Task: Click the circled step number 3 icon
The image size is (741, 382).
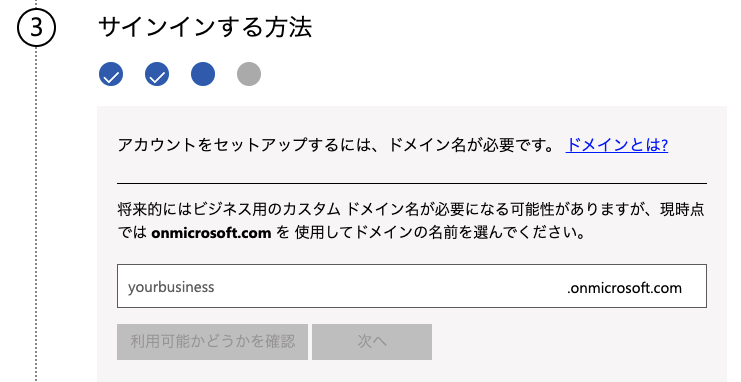Action: click(x=36, y=27)
